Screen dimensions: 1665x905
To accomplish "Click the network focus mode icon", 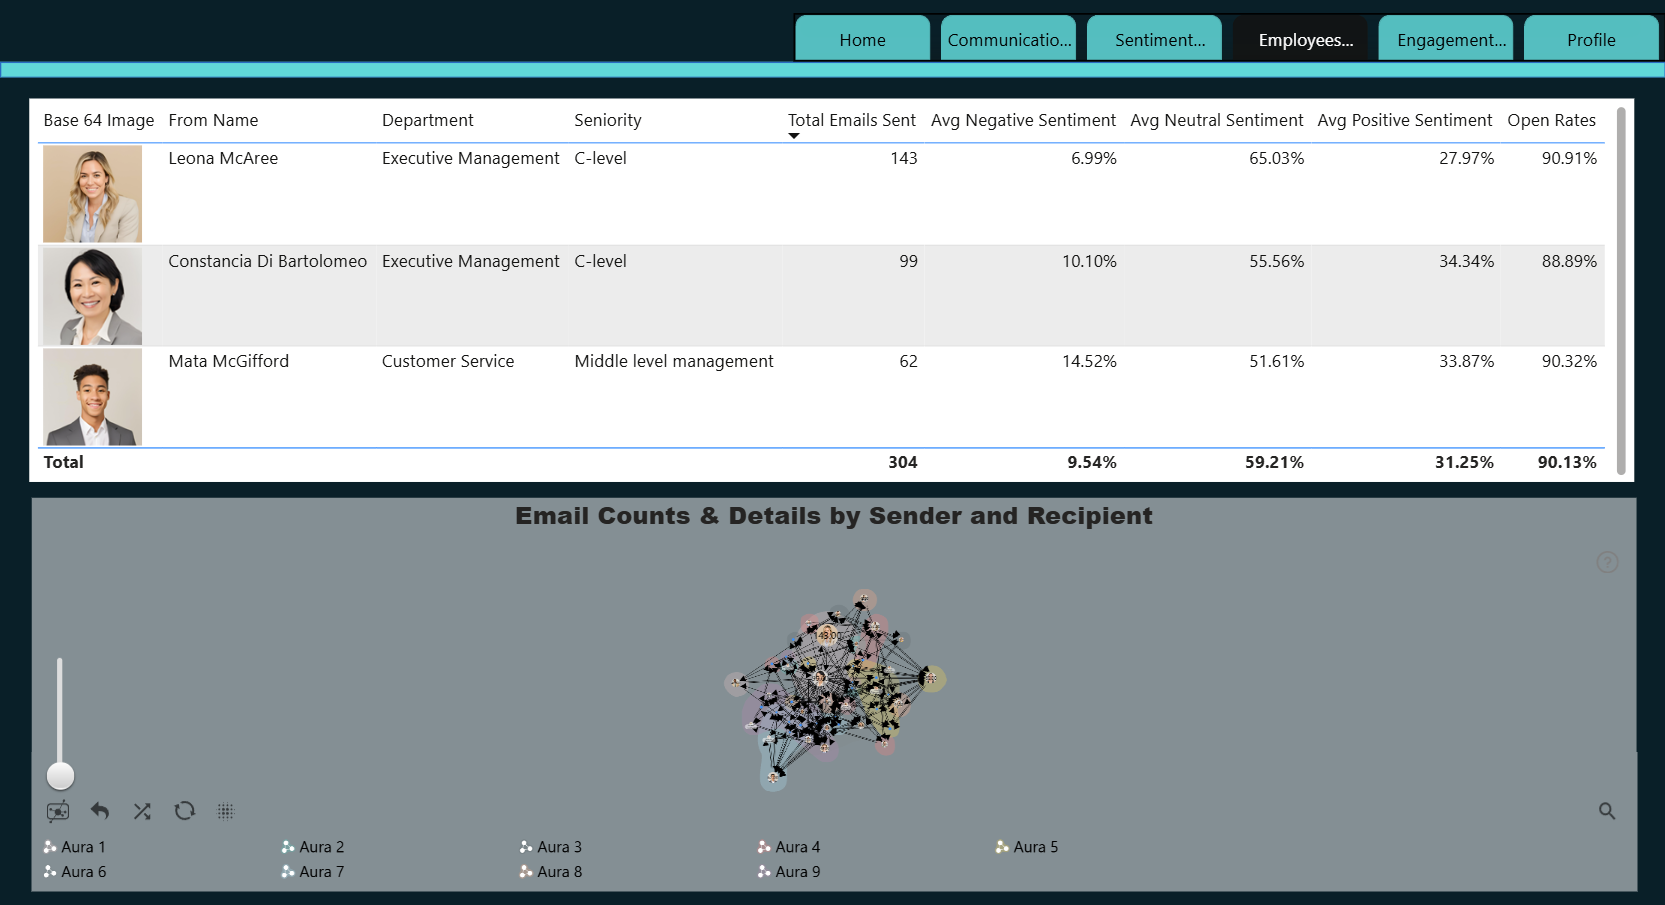I will (x=58, y=811).
